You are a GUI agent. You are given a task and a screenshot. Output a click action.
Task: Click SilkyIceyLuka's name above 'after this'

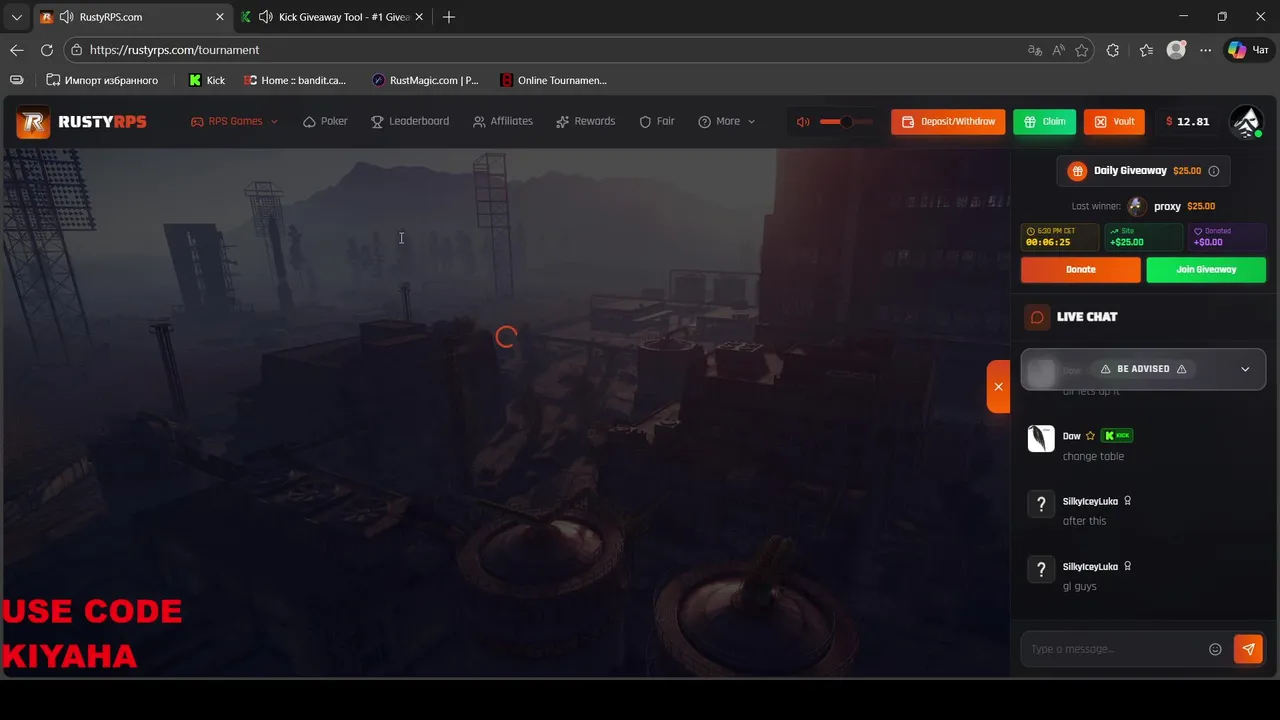tap(1090, 501)
